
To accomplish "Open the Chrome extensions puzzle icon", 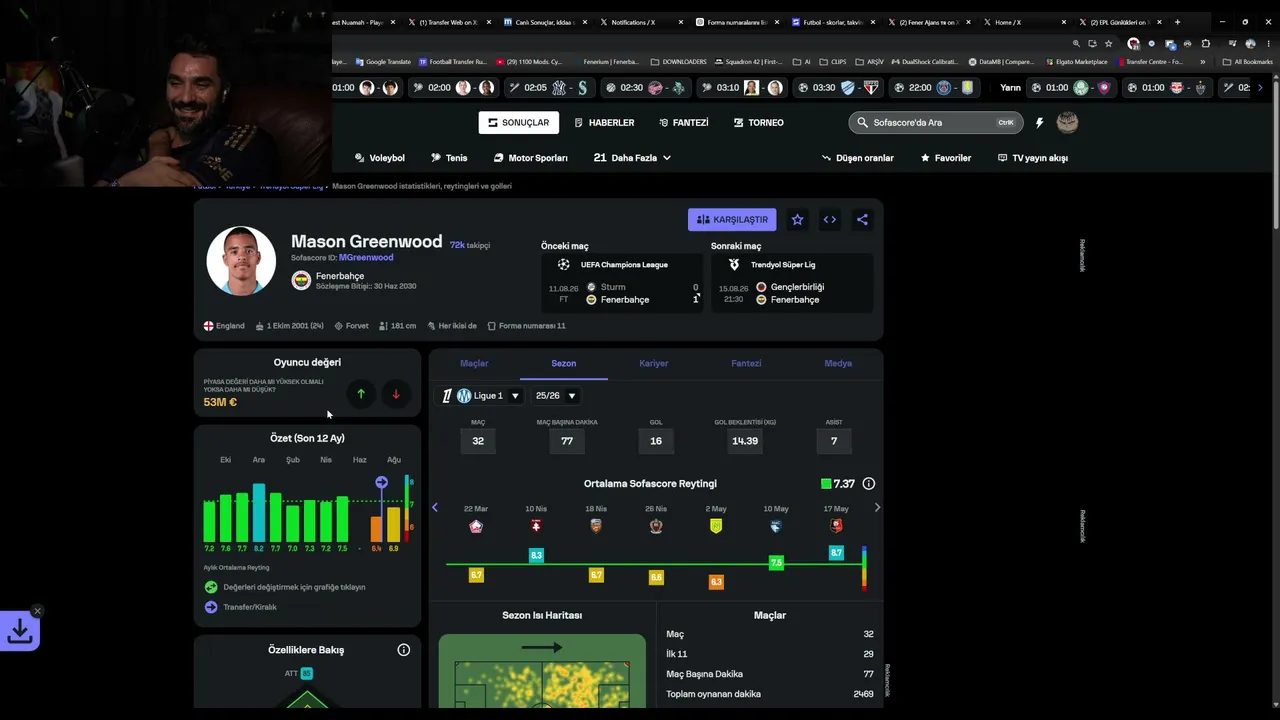I will click(1205, 44).
